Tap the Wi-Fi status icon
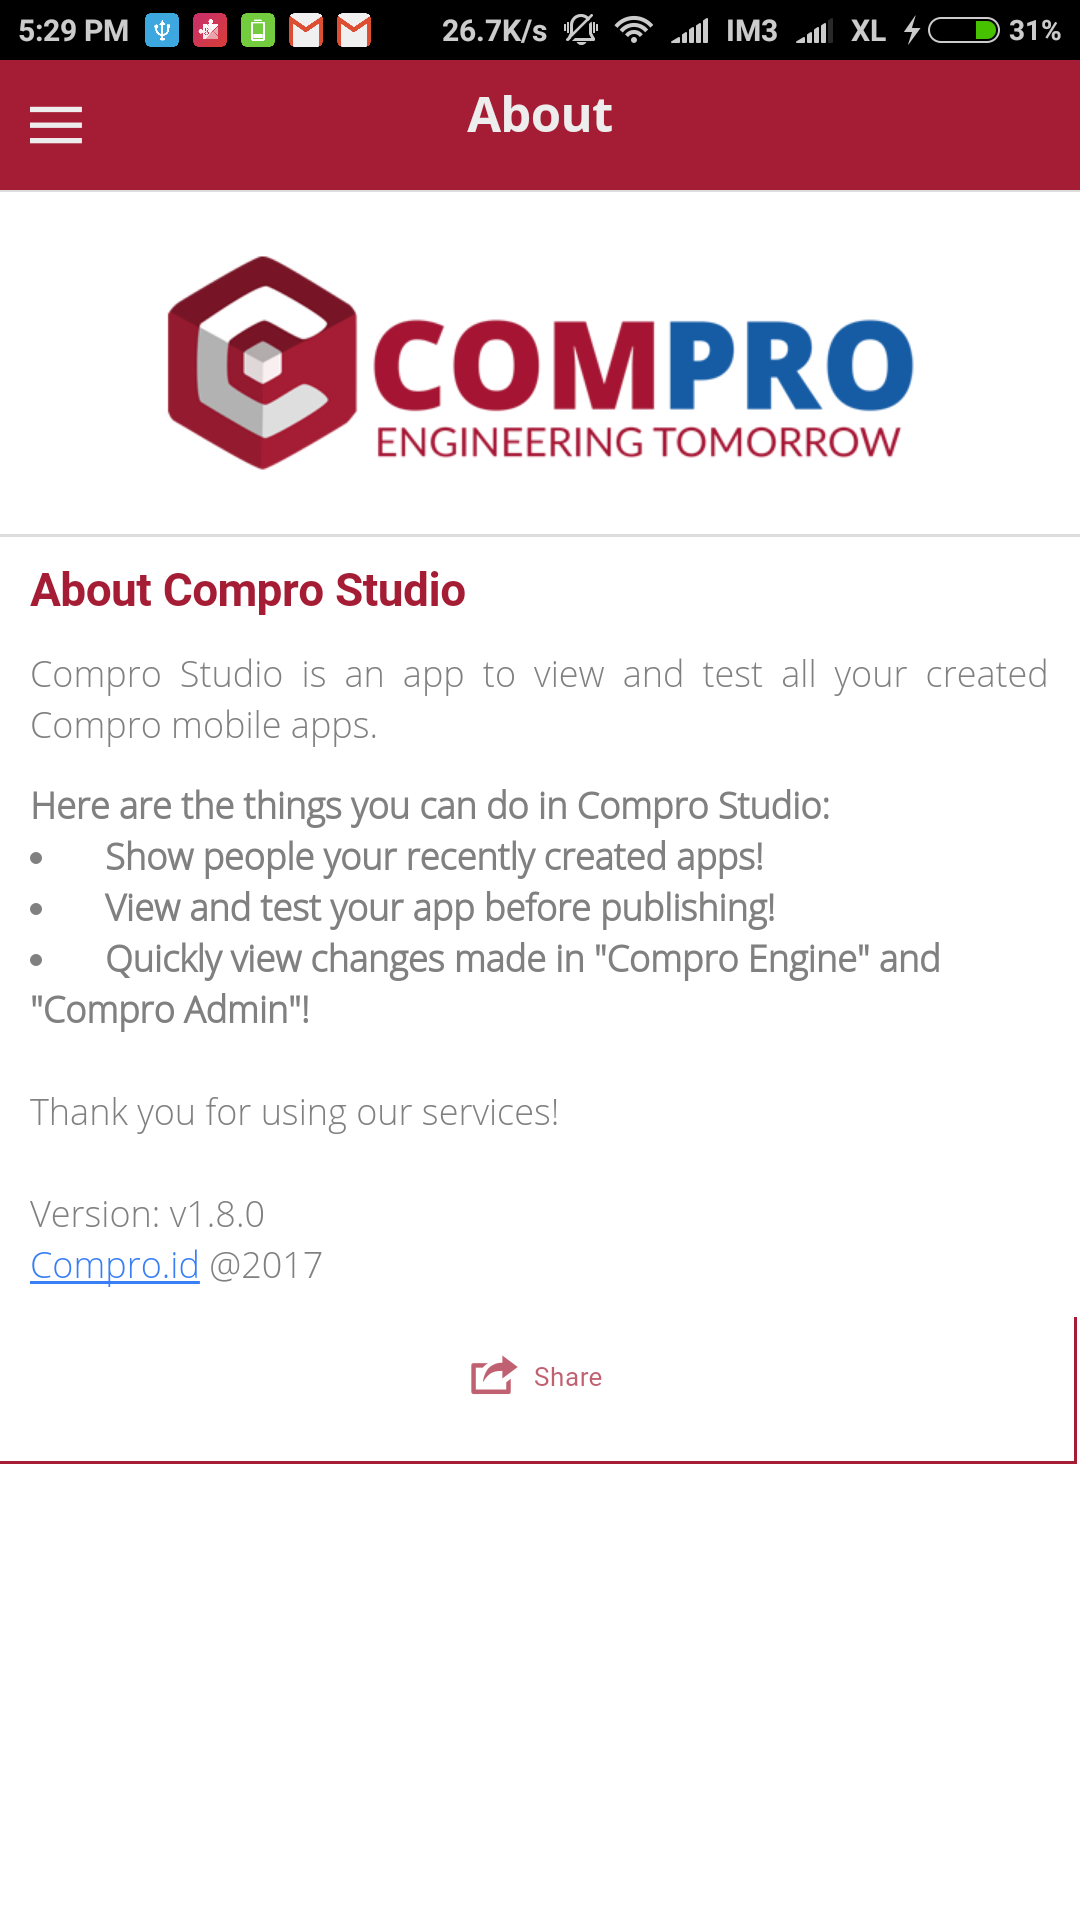The height and width of the screenshot is (1920, 1080). click(x=633, y=31)
